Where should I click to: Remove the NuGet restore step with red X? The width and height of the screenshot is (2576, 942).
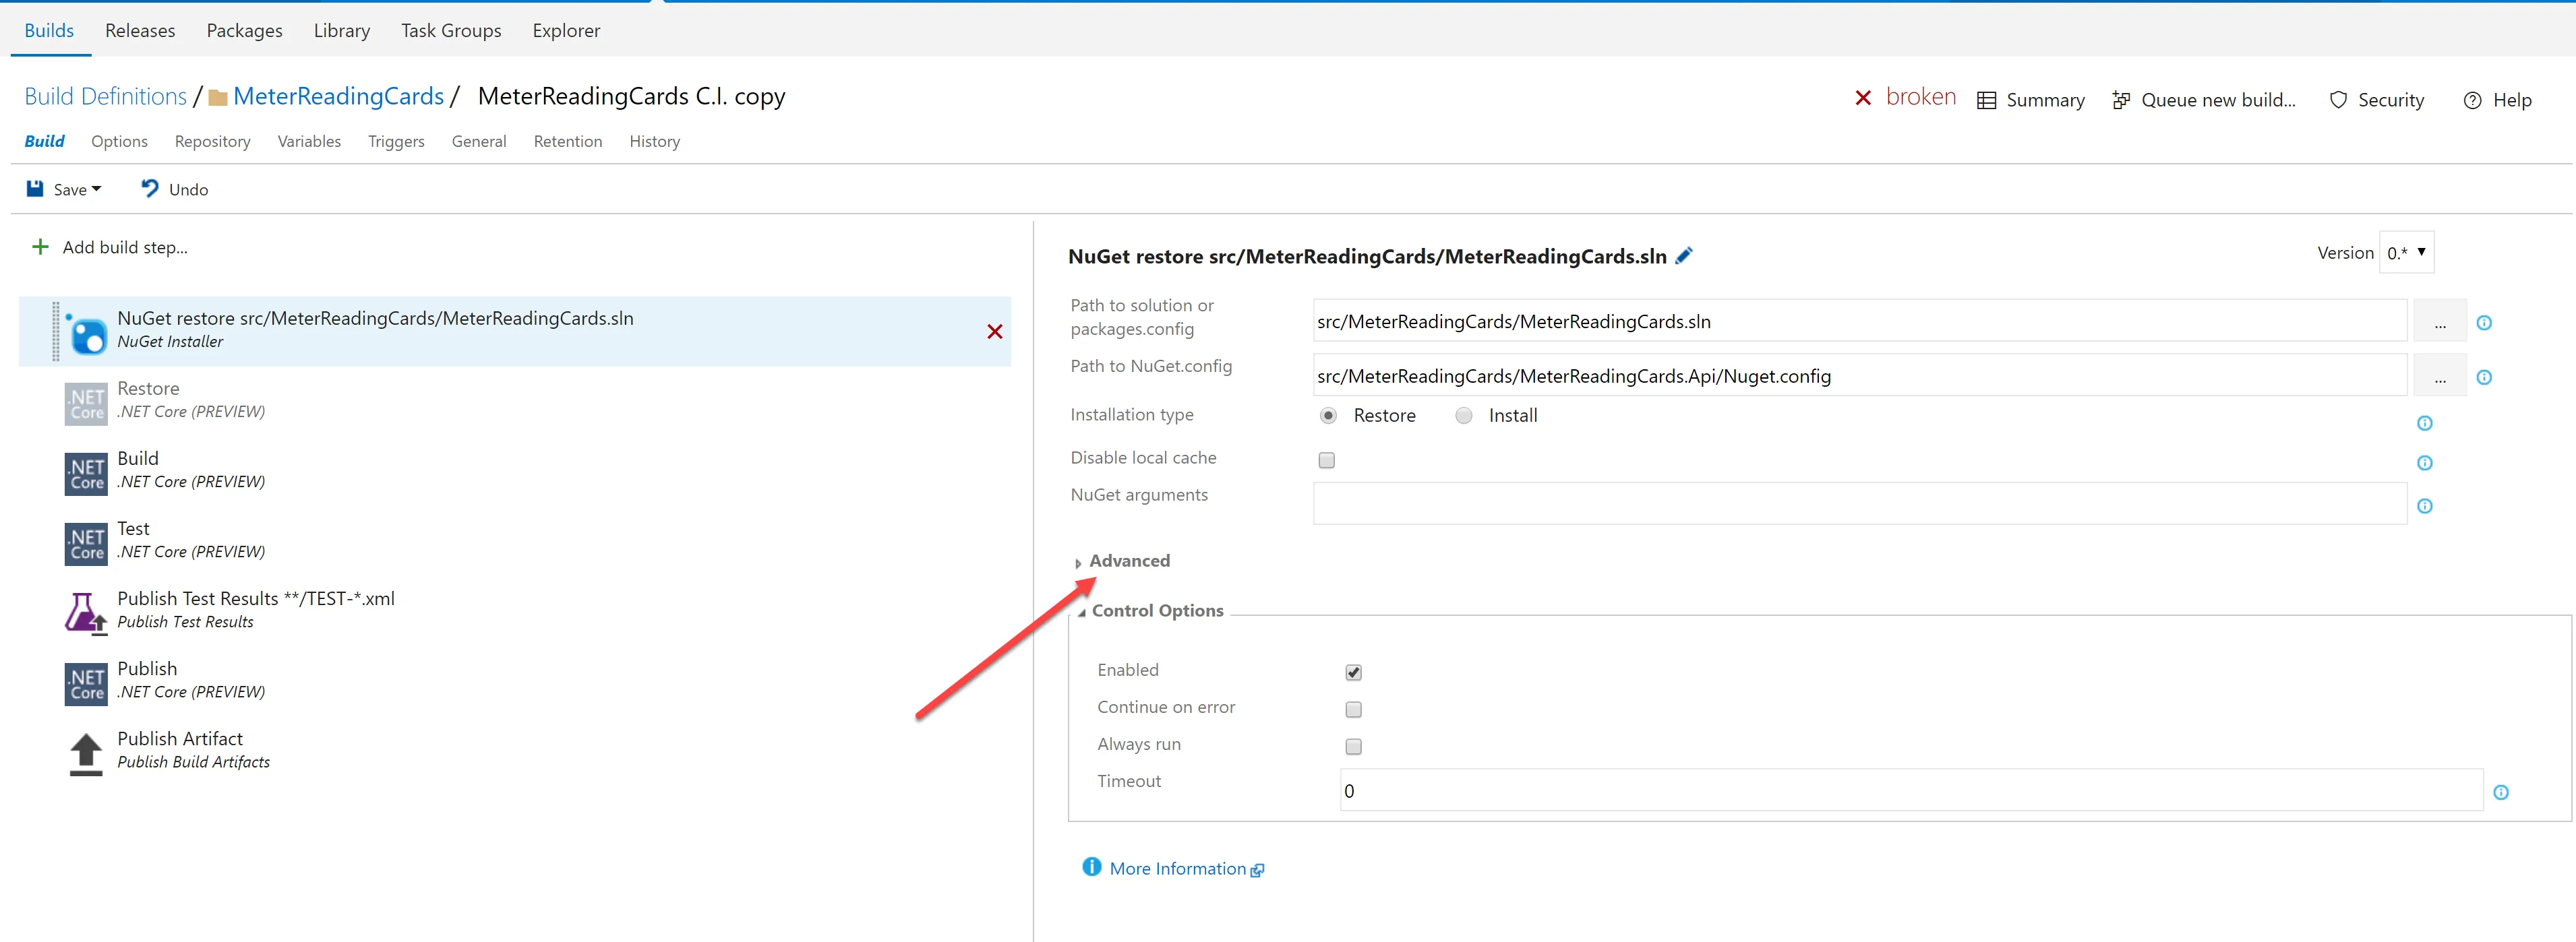(x=995, y=332)
